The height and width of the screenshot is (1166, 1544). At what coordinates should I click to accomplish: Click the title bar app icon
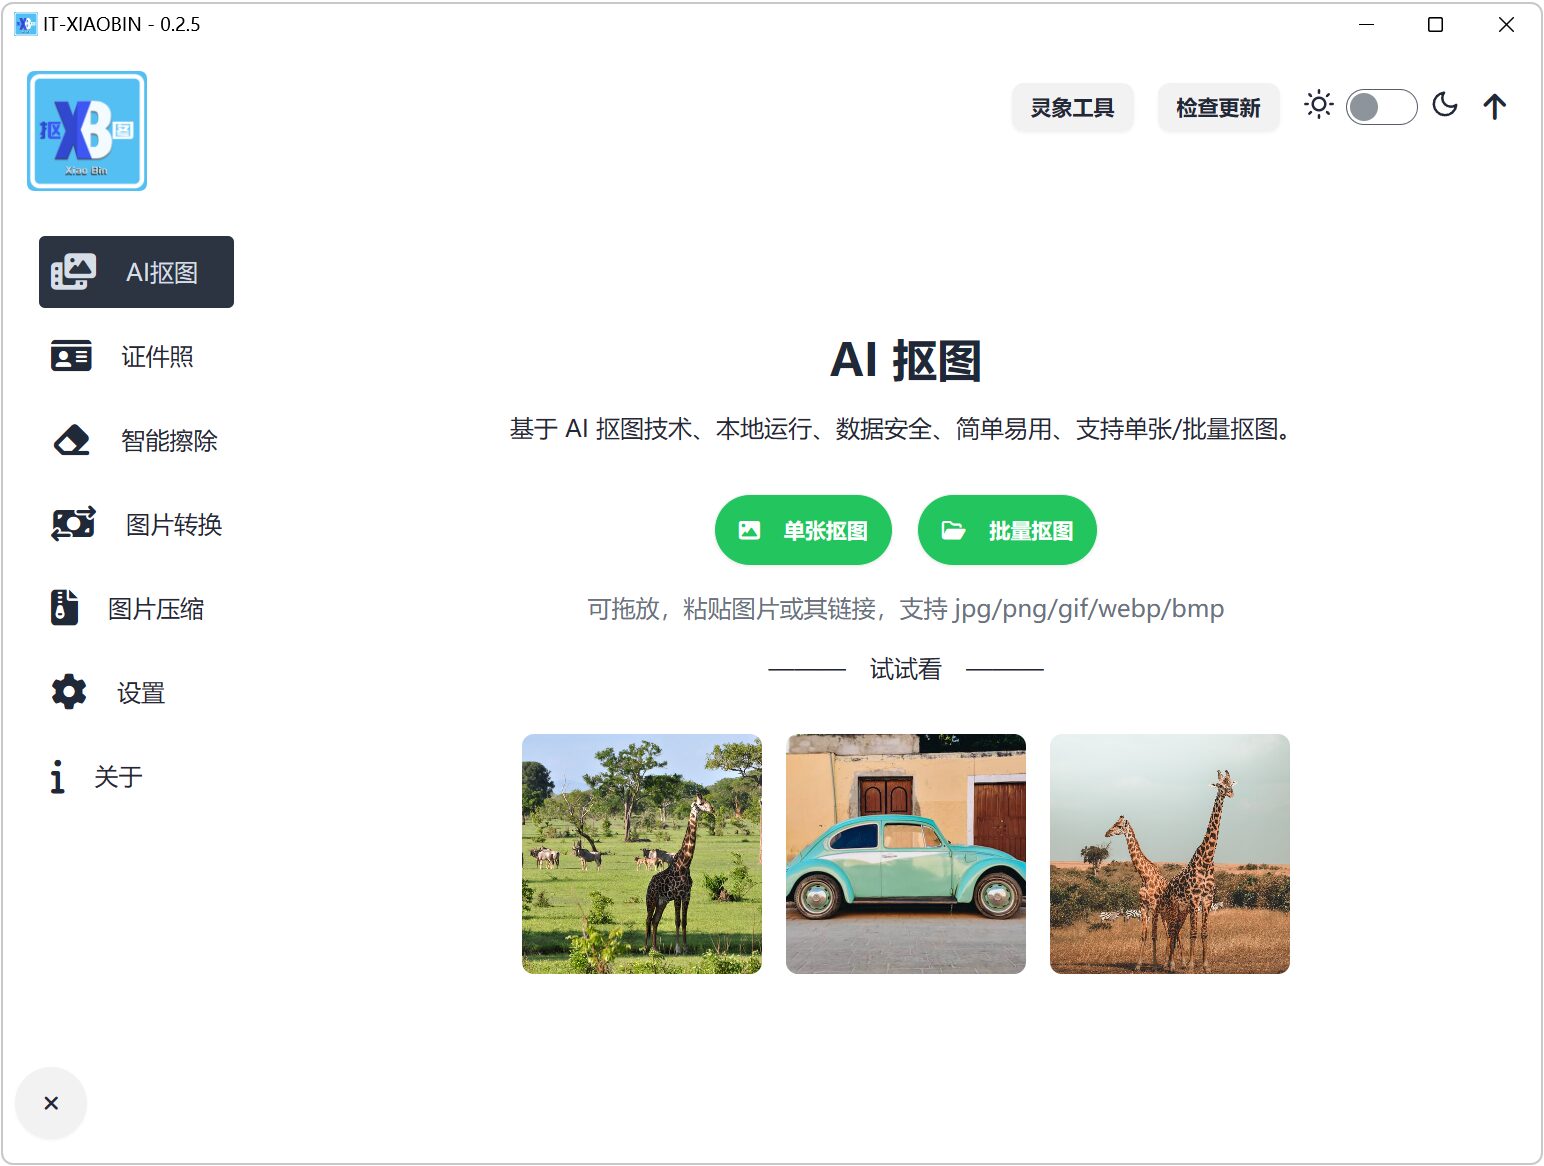25,24
